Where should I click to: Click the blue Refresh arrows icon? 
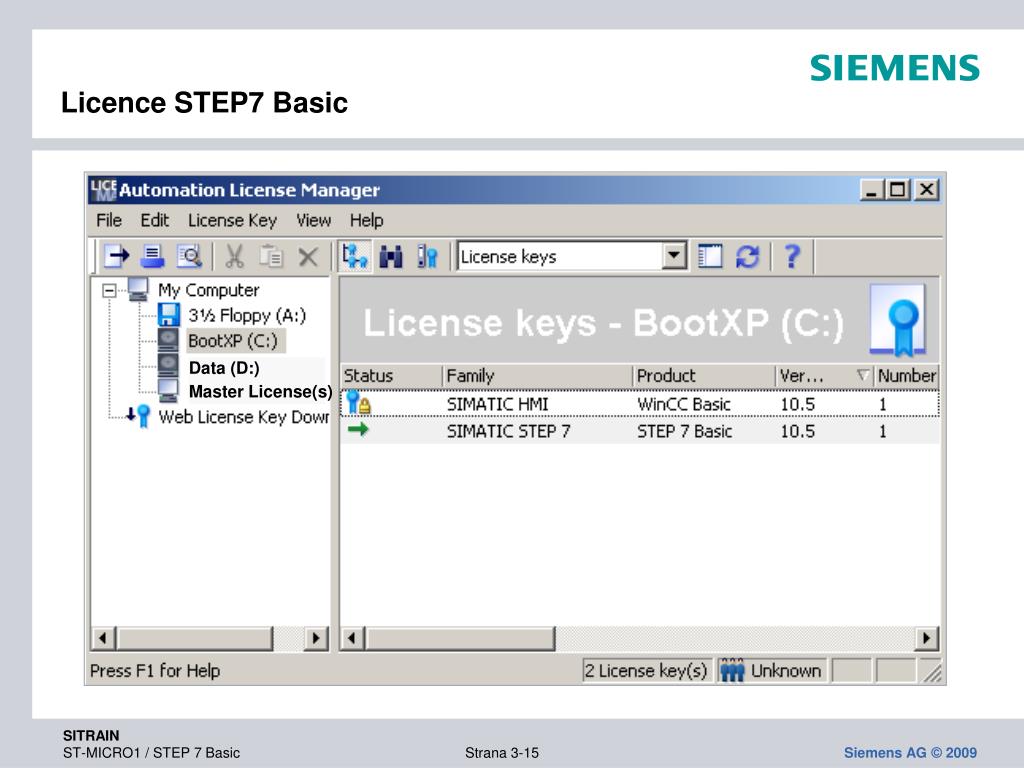pos(748,257)
